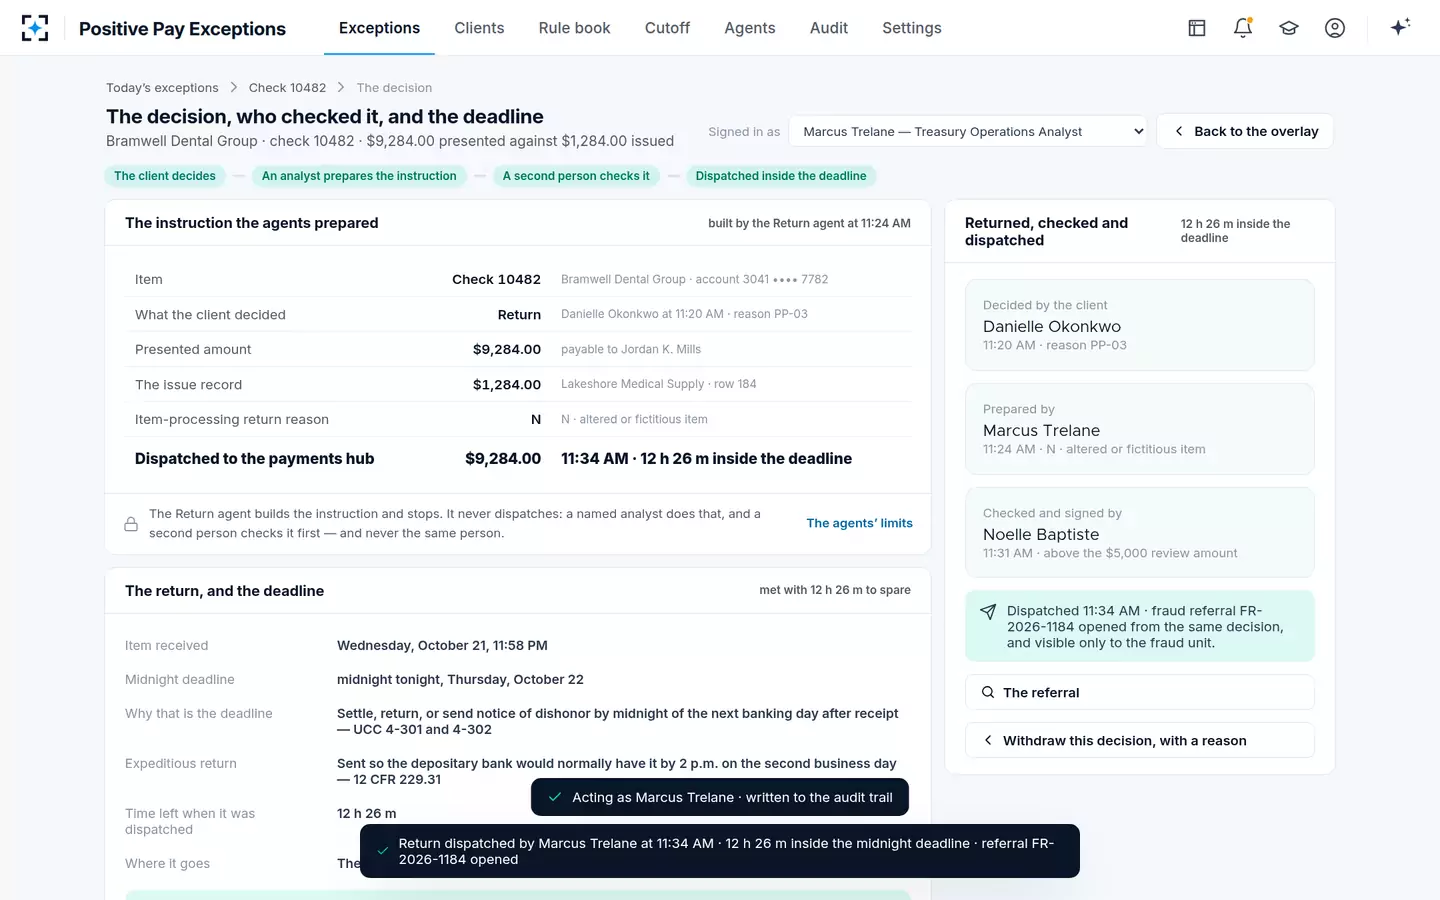This screenshot has height=900, width=1440.
Task: Click issue record amount $1,284.00
Action: click(507, 385)
